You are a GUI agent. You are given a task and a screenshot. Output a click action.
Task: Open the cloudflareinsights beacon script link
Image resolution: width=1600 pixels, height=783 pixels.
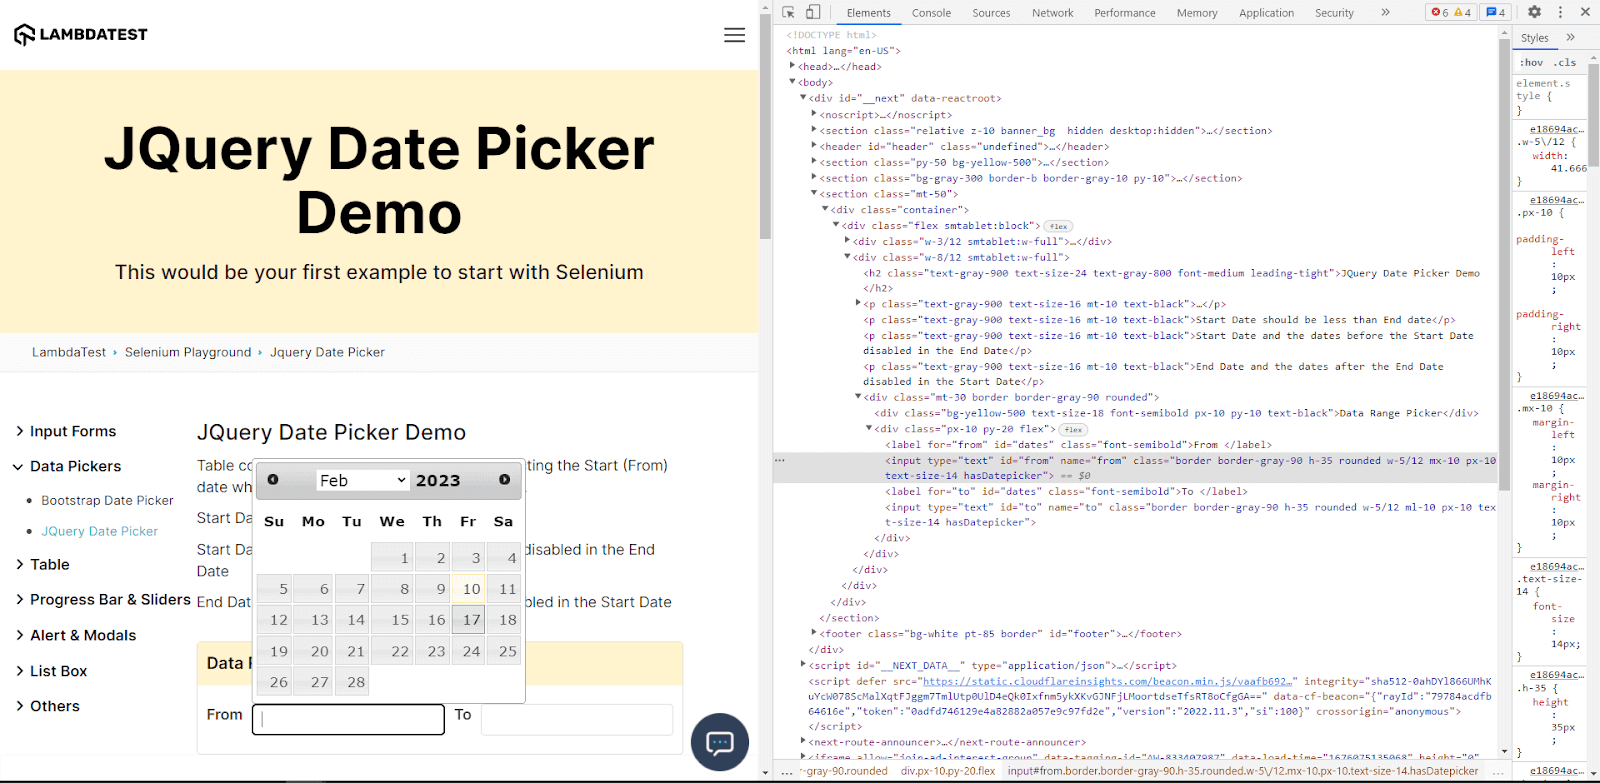coord(1109,681)
